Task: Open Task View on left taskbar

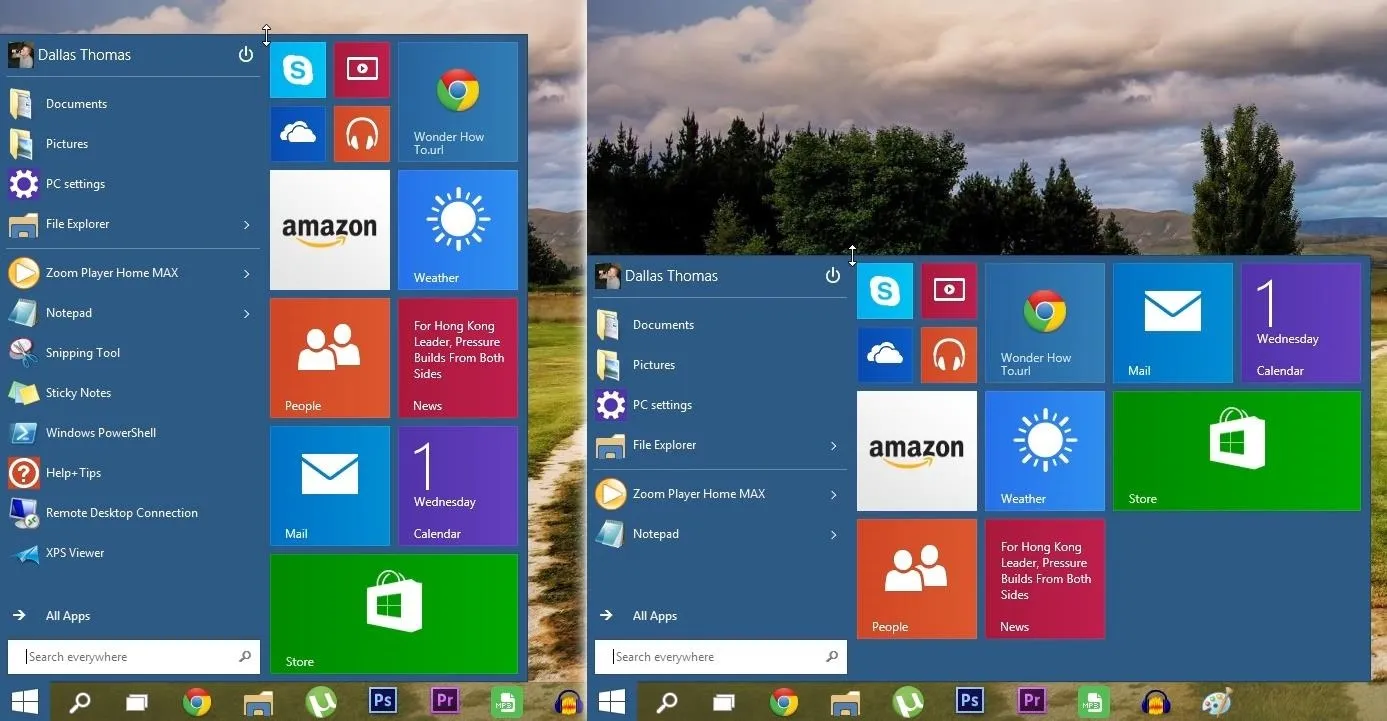Action: click(x=137, y=703)
